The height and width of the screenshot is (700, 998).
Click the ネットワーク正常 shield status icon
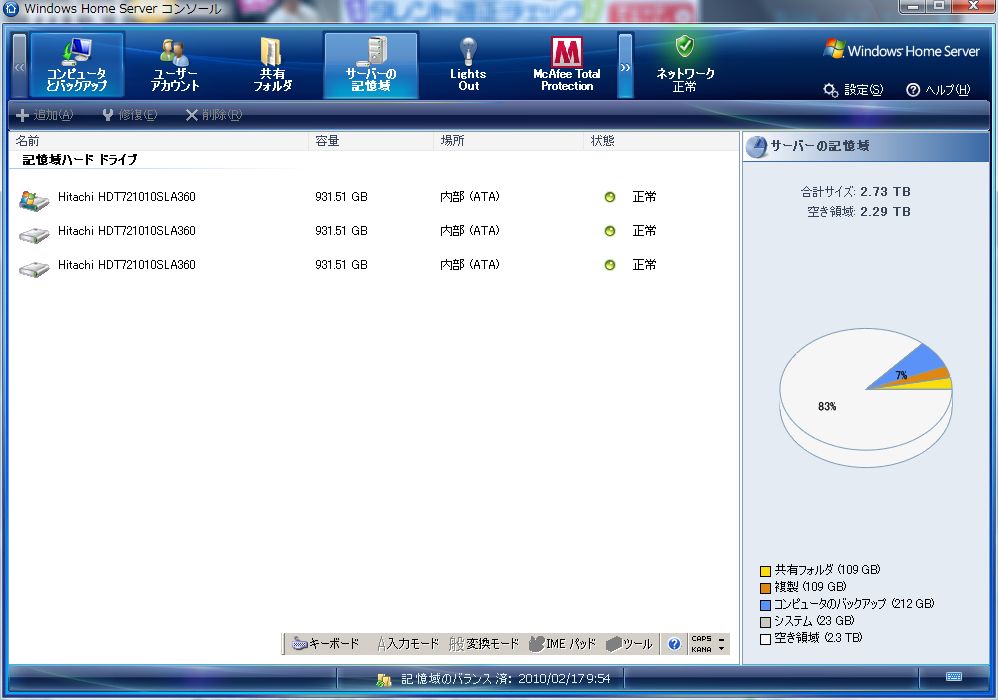(685, 46)
